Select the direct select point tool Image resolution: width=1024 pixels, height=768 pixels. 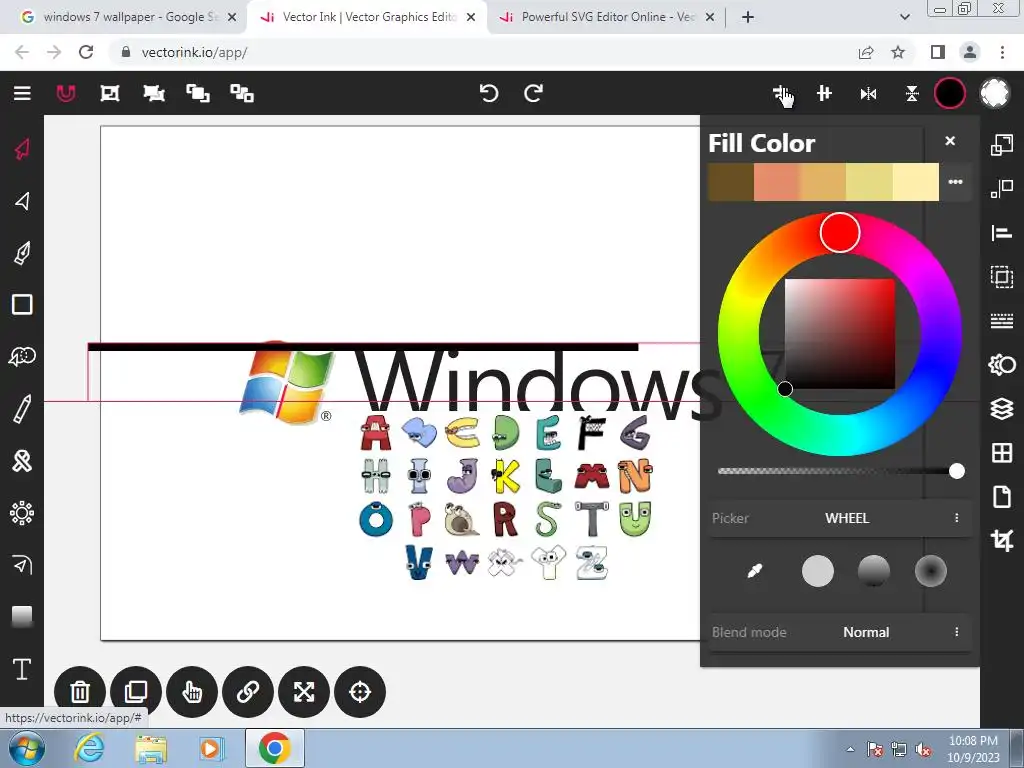[22, 200]
